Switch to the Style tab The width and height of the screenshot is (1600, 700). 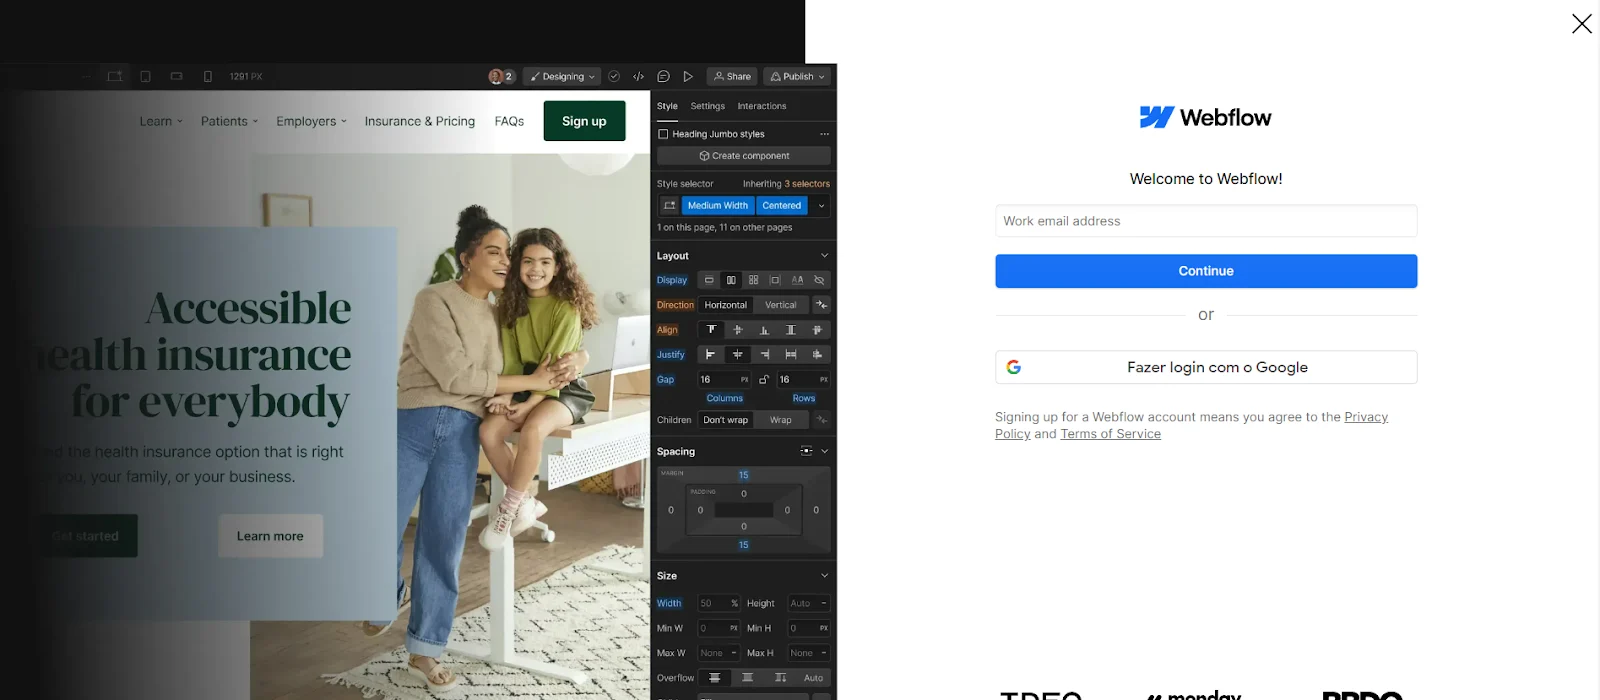point(667,106)
